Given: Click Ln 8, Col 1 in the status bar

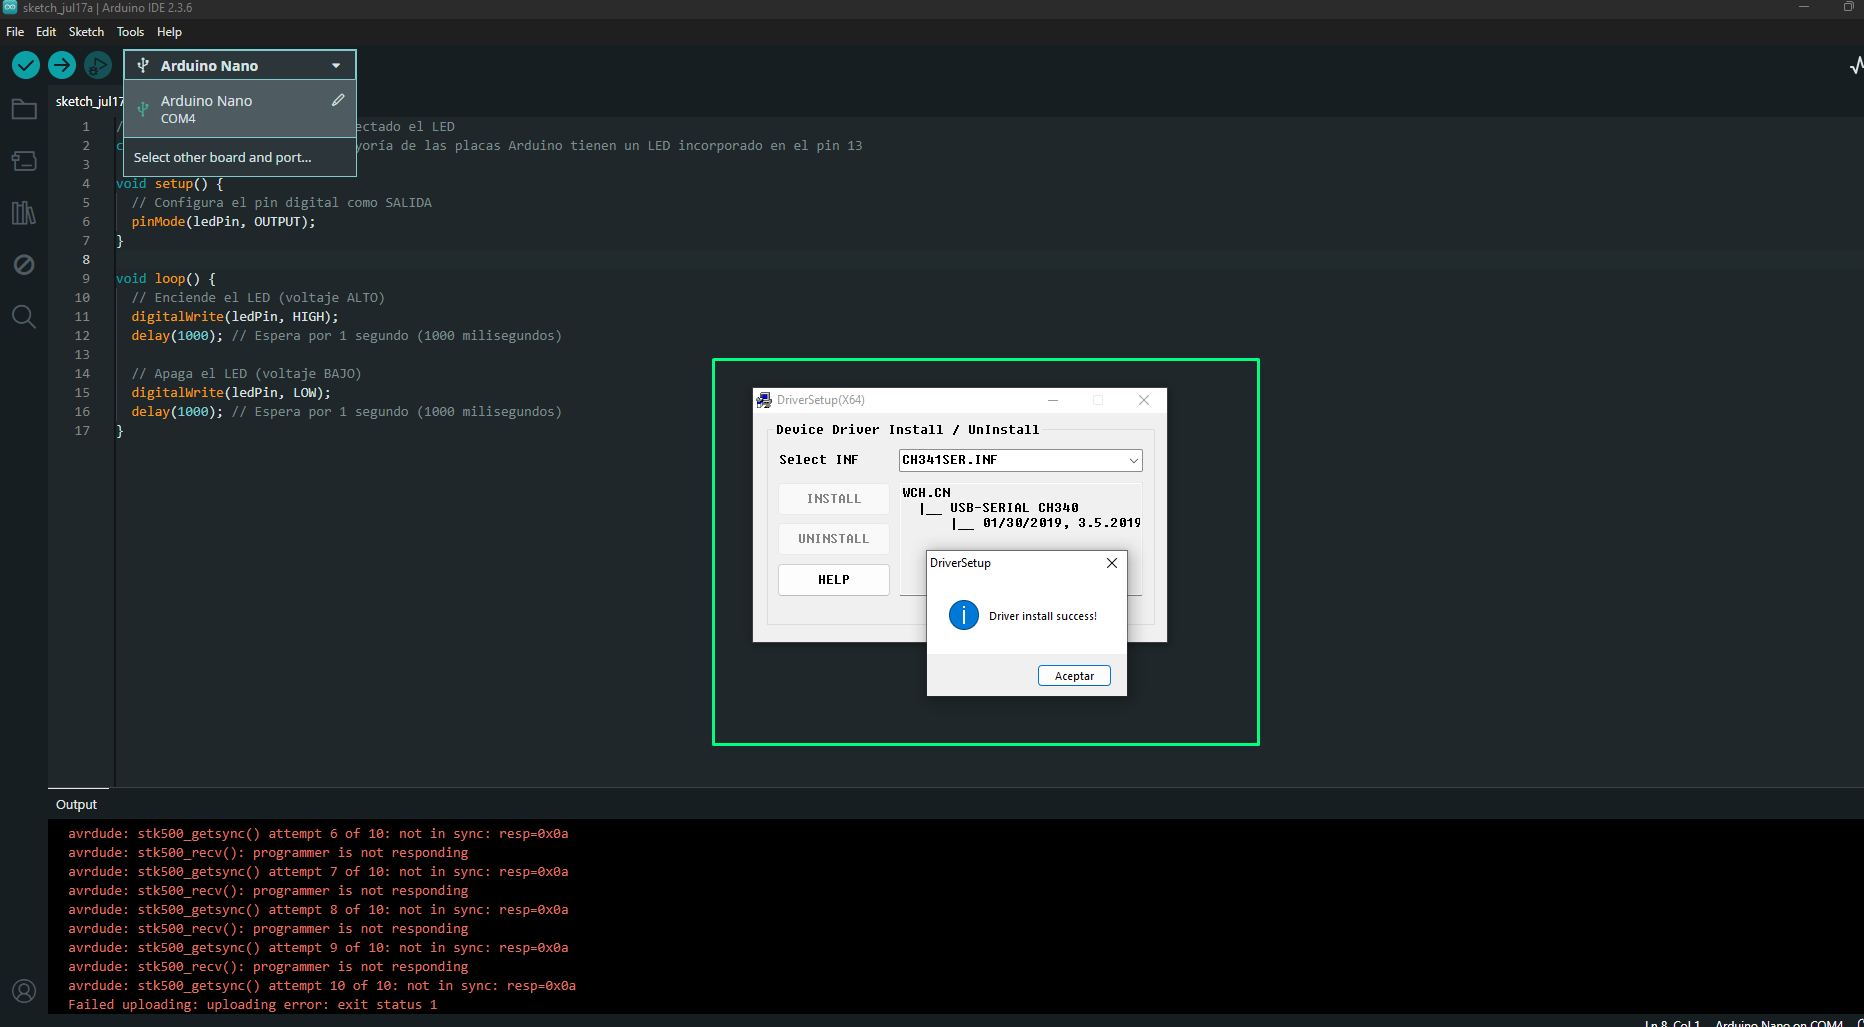Looking at the screenshot, I should [x=1673, y=1022].
